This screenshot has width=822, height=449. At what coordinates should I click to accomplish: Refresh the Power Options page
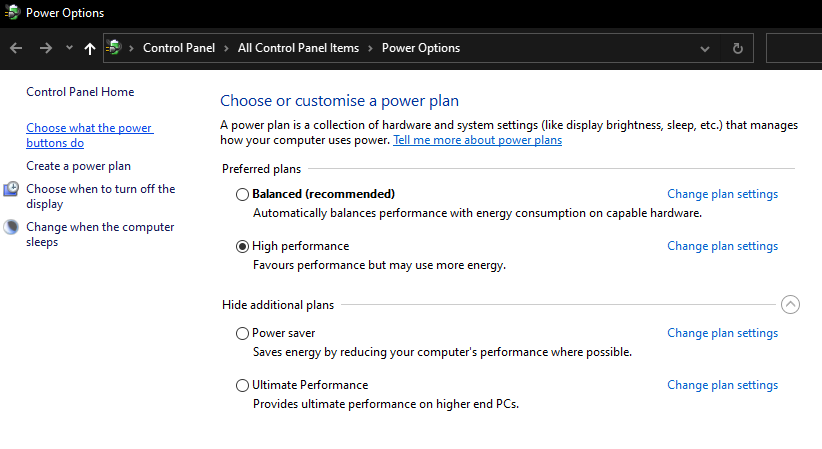(x=738, y=48)
